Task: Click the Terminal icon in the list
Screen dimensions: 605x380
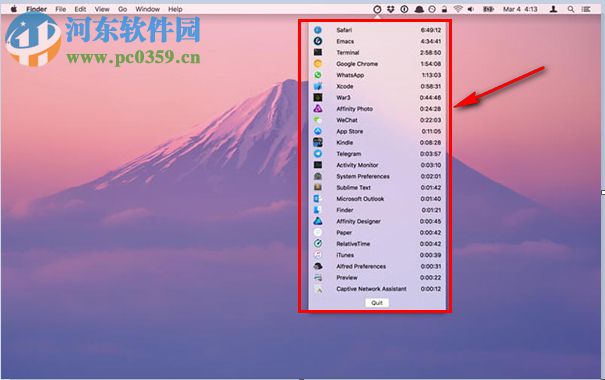Action: [318, 52]
